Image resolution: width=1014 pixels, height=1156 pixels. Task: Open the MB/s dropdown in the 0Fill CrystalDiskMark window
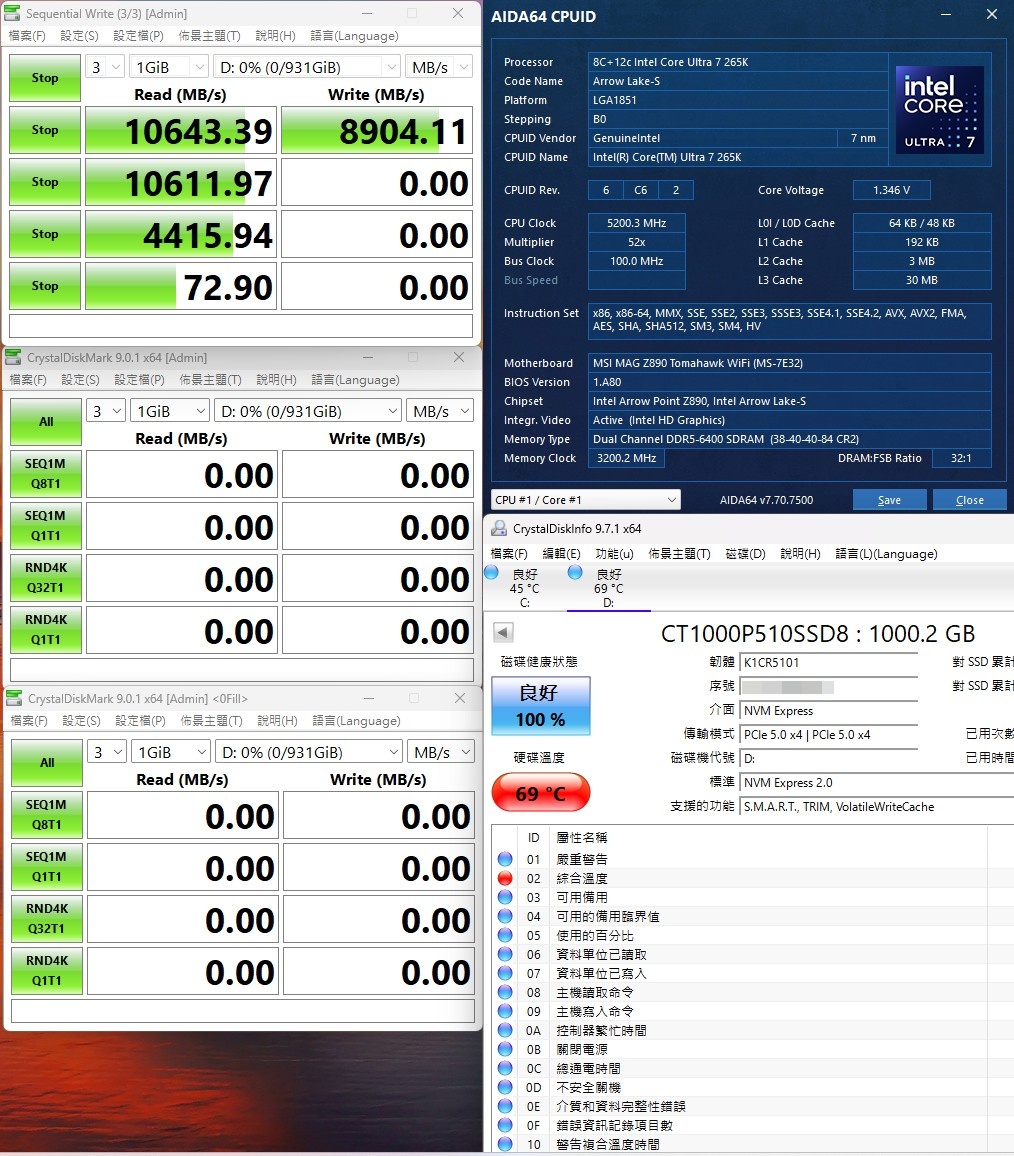[441, 752]
